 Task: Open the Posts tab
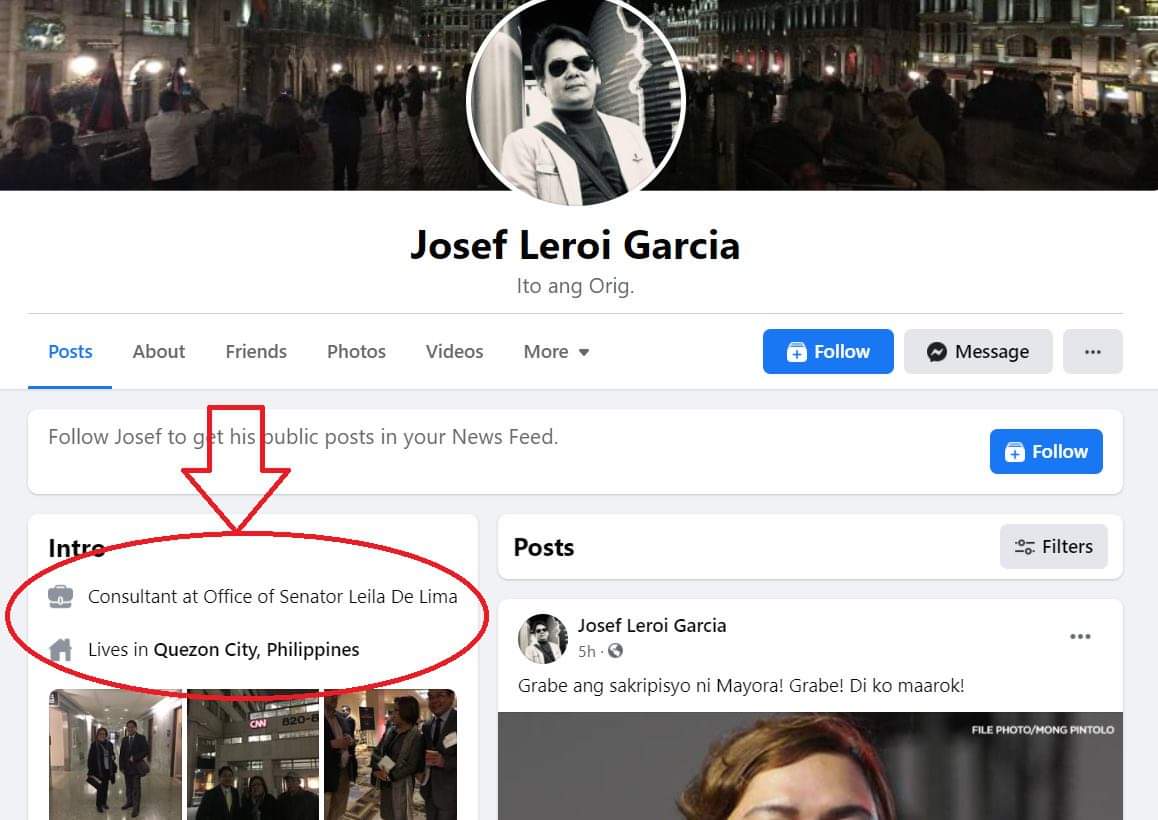pyautogui.click(x=70, y=352)
